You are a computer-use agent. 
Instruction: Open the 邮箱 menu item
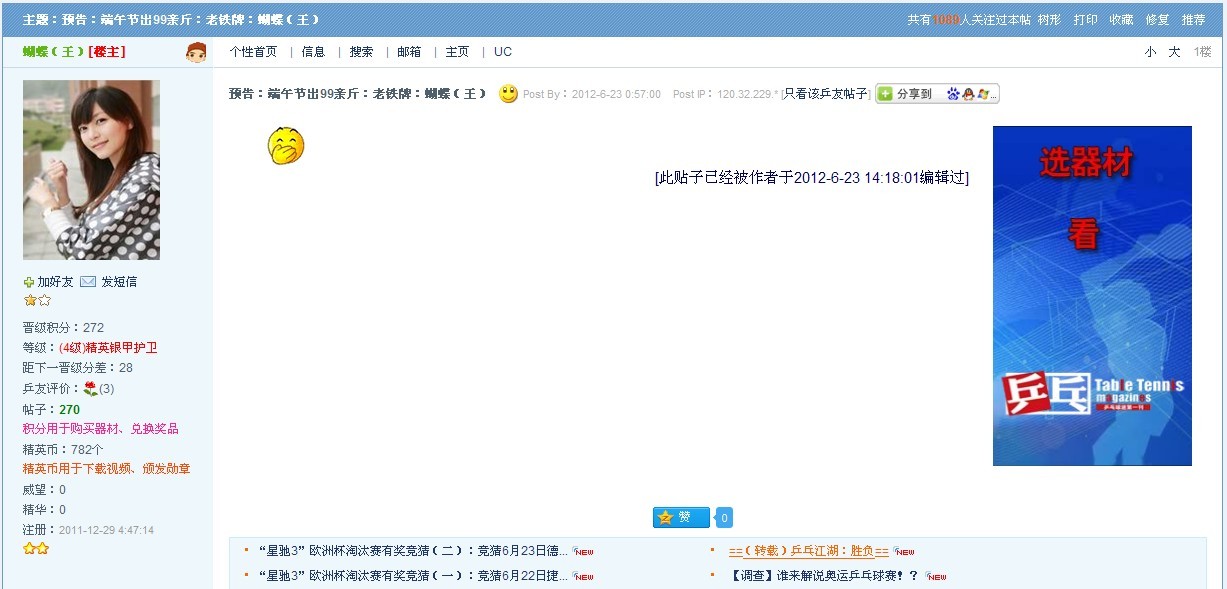(x=409, y=52)
